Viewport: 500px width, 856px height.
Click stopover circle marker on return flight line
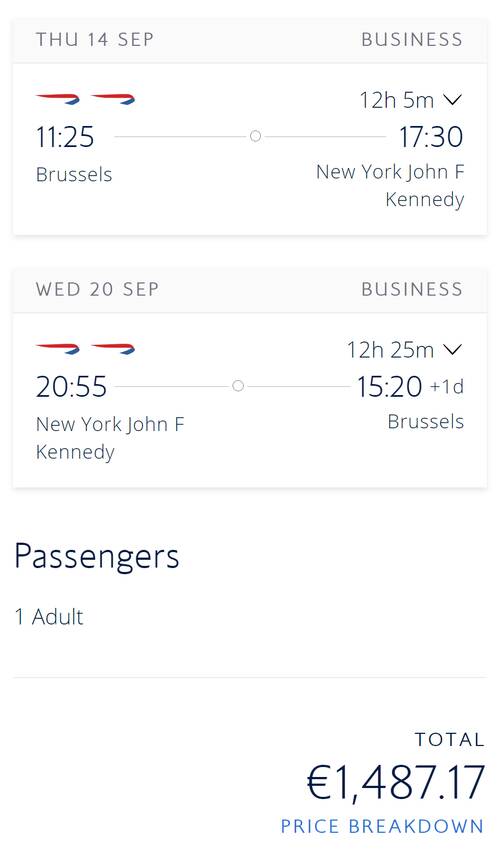[237, 386]
